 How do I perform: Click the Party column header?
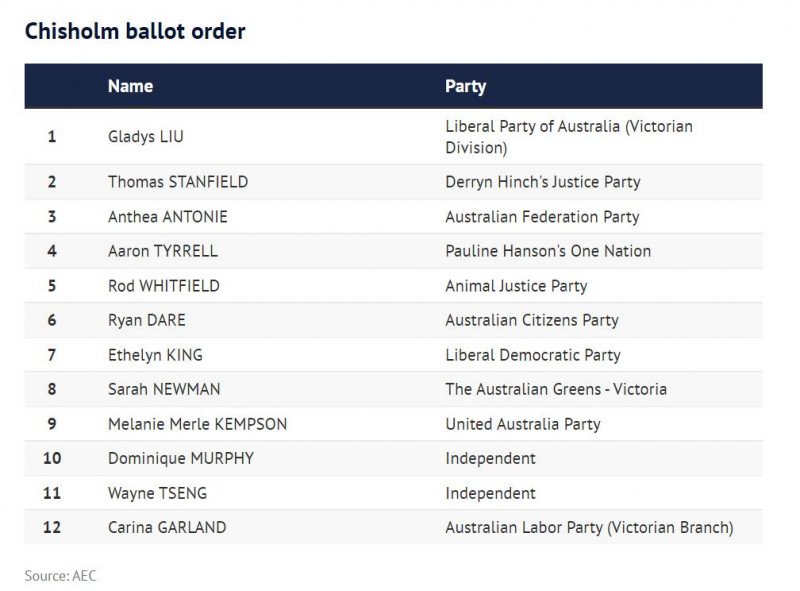[x=465, y=86]
